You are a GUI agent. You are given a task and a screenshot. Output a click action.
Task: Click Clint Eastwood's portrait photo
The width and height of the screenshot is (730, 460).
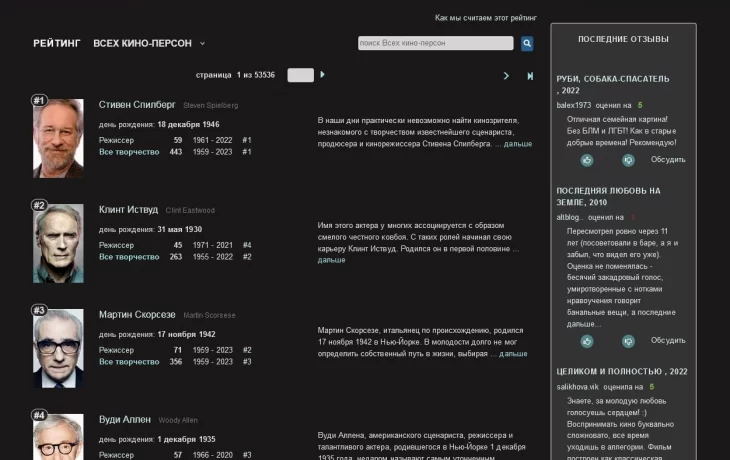tap(58, 244)
